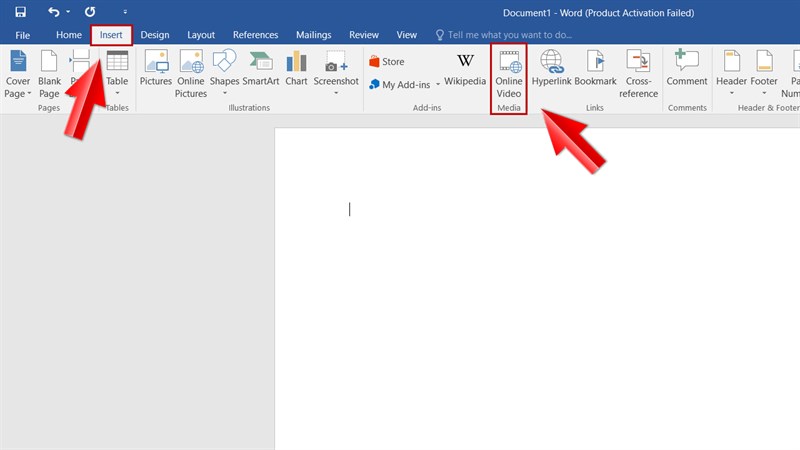
Task: Expand the Footer dropdown arrow
Action: [764, 93]
